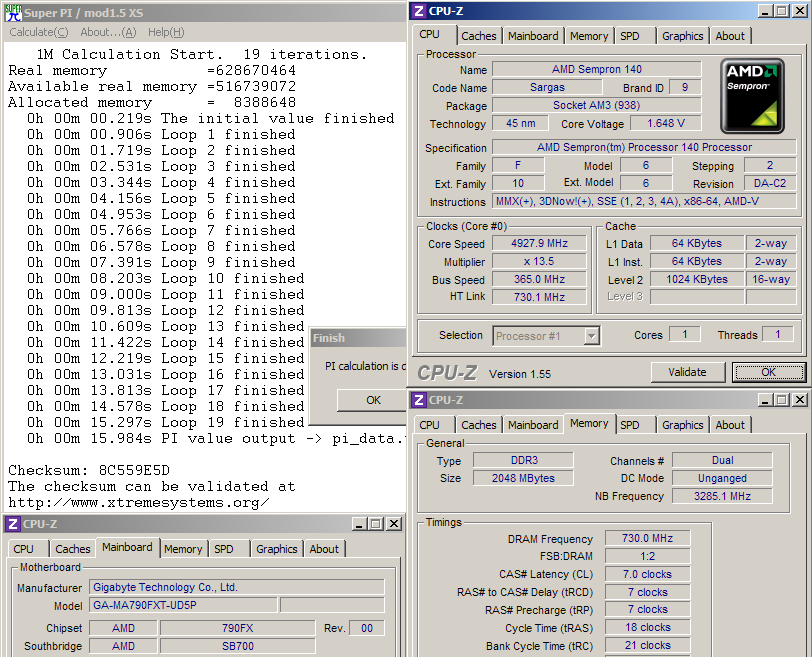Close the CPU-Z Mainboard window

(394, 524)
